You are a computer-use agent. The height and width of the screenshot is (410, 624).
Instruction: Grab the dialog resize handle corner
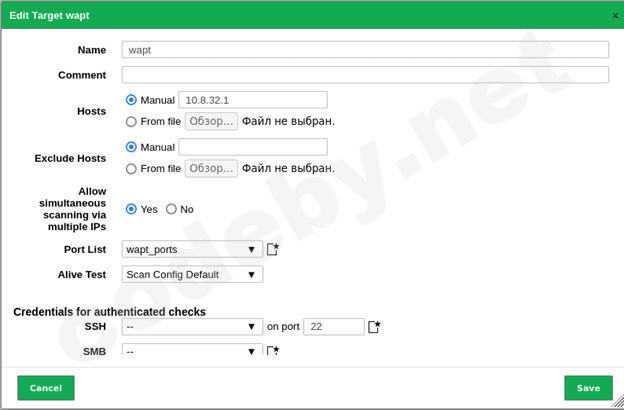click(618, 401)
